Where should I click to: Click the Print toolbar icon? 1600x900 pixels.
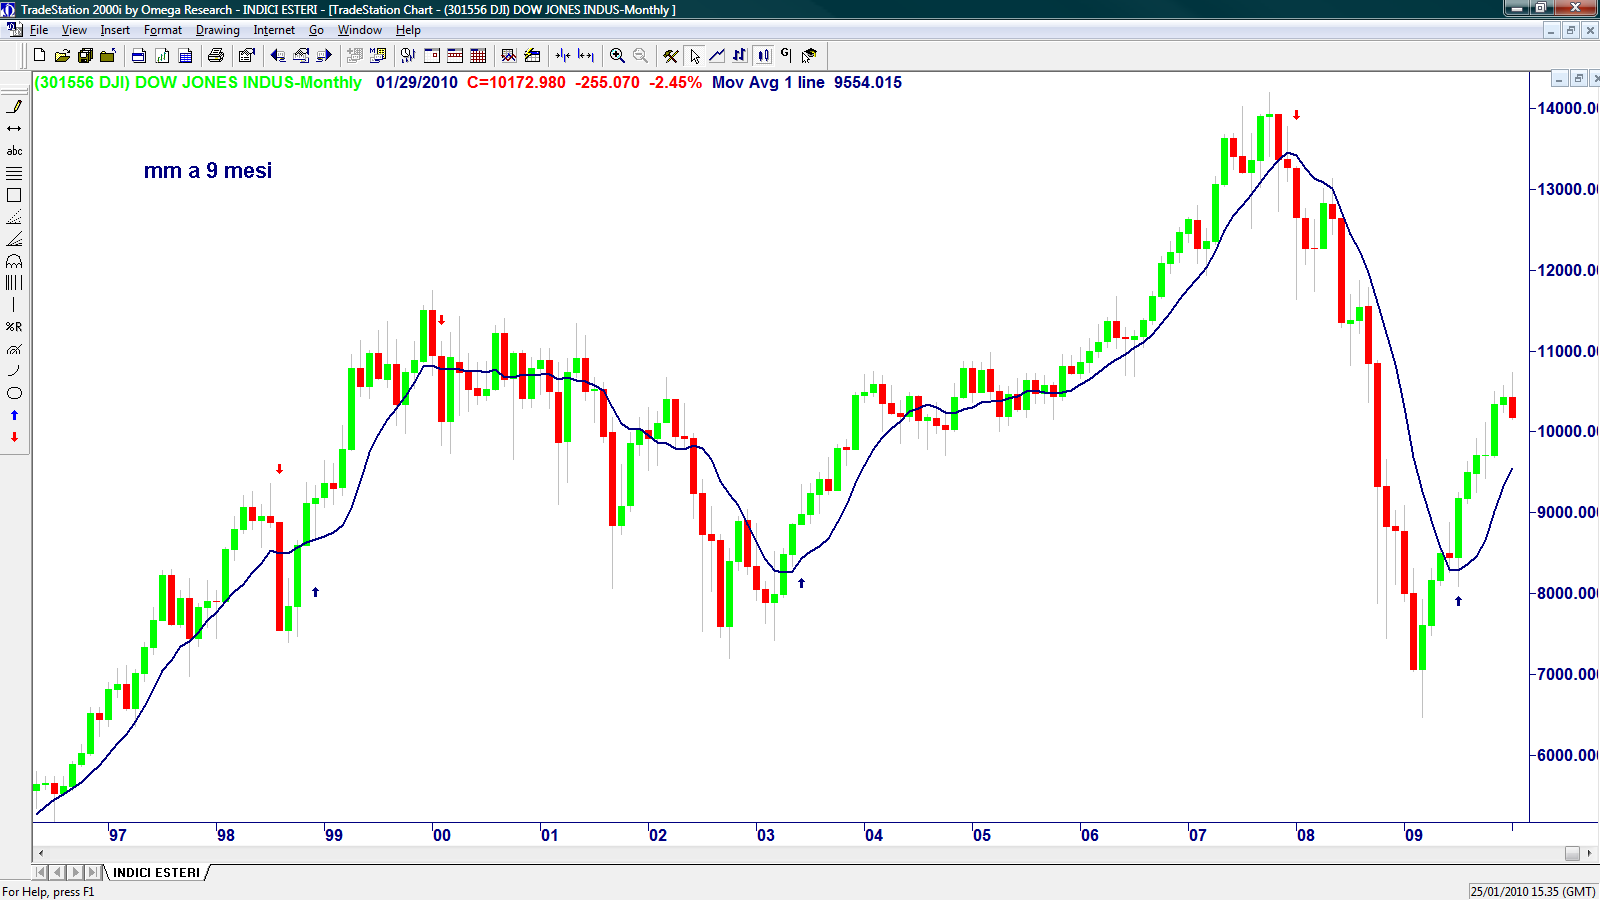click(x=215, y=56)
